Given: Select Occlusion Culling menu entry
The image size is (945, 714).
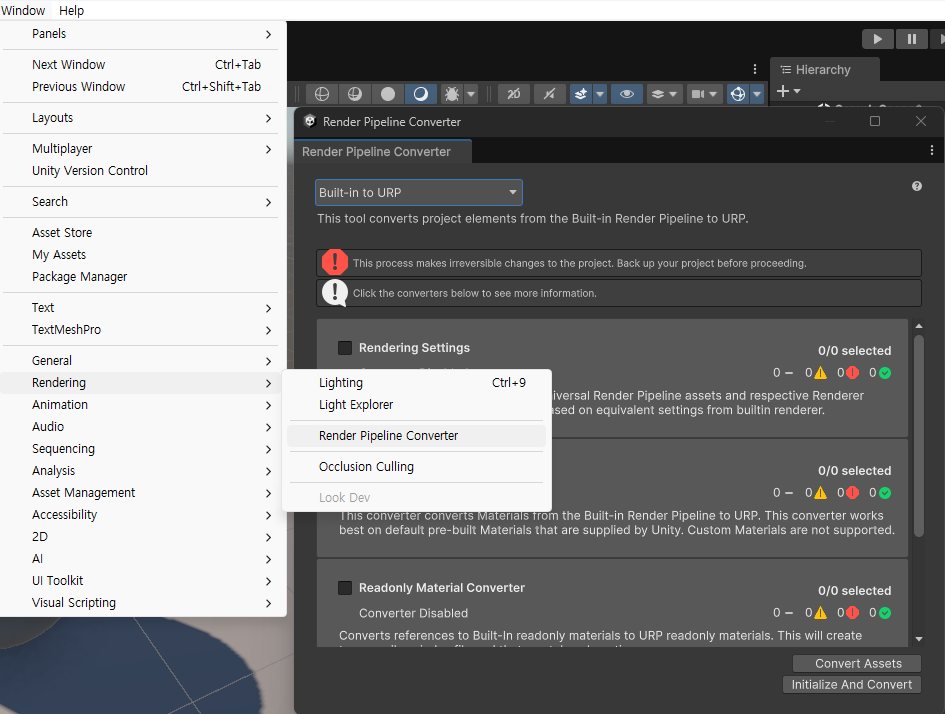Looking at the screenshot, I should [x=416, y=467].
